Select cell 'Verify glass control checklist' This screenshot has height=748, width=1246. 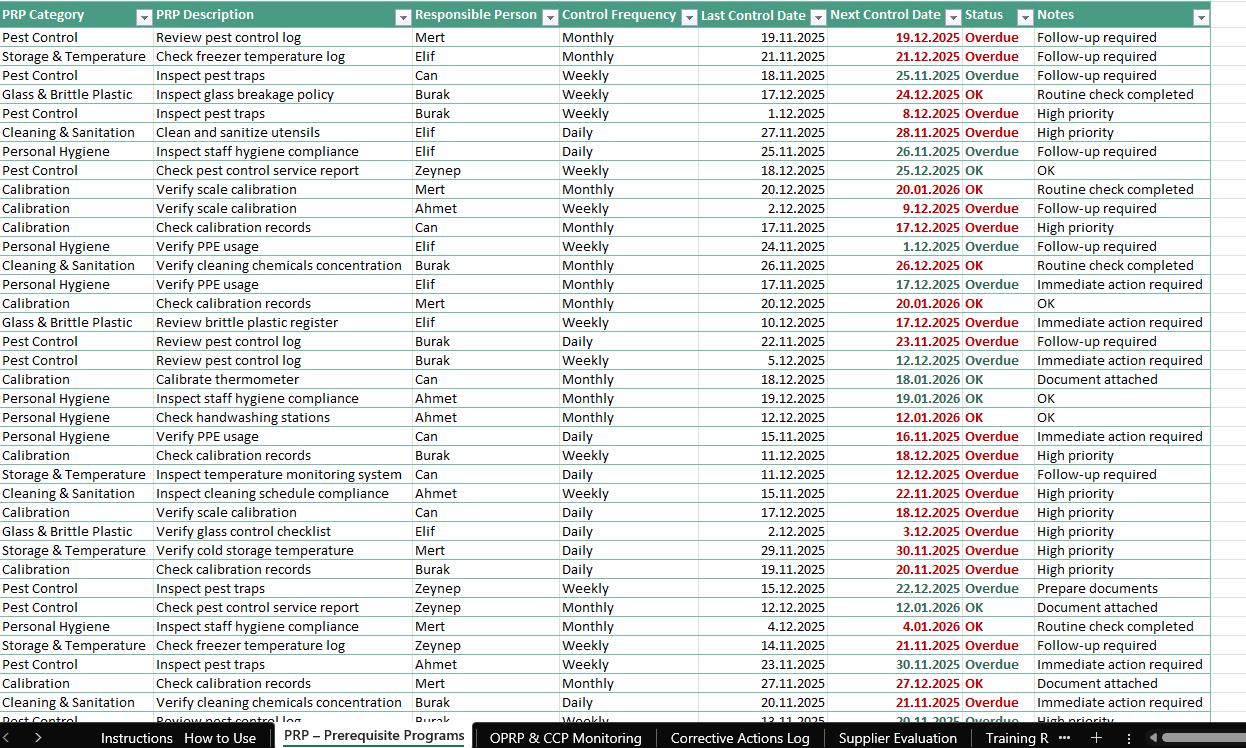pos(283,531)
